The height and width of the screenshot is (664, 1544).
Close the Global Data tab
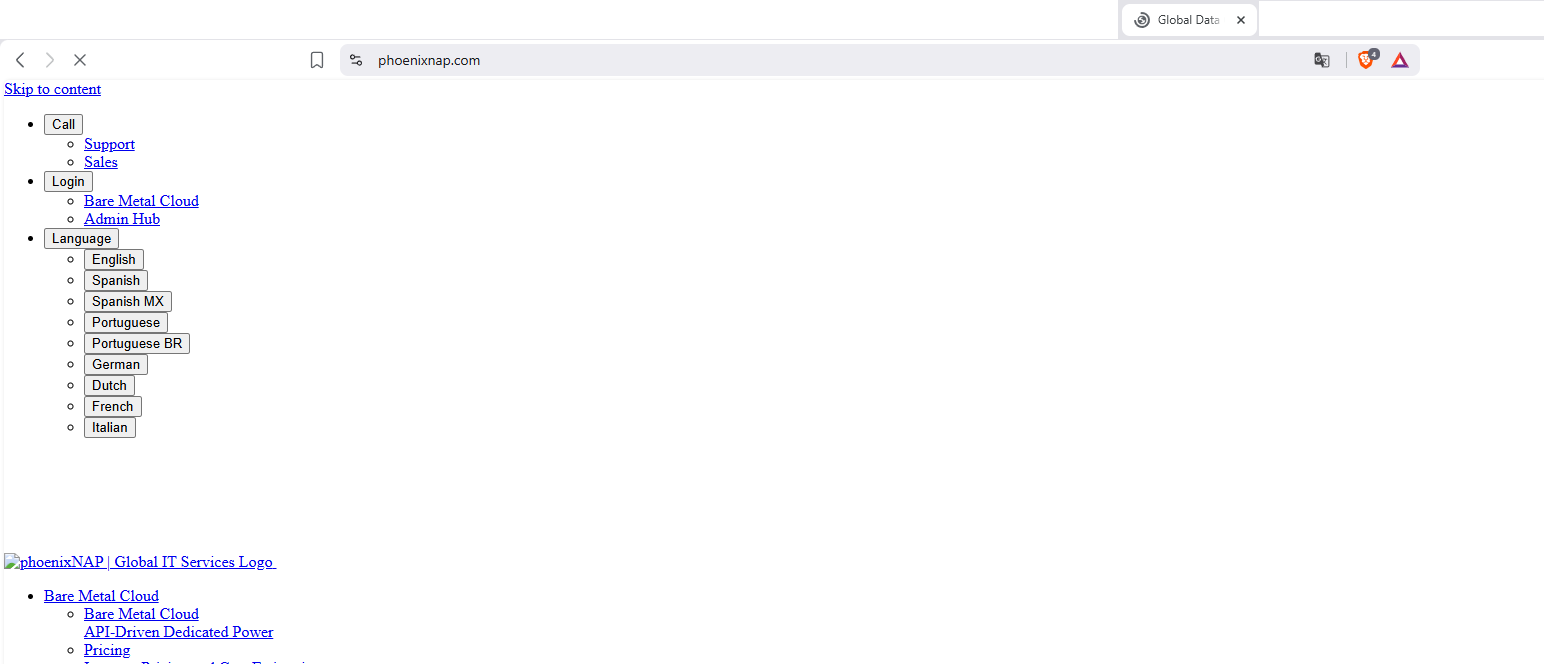tap(1241, 20)
